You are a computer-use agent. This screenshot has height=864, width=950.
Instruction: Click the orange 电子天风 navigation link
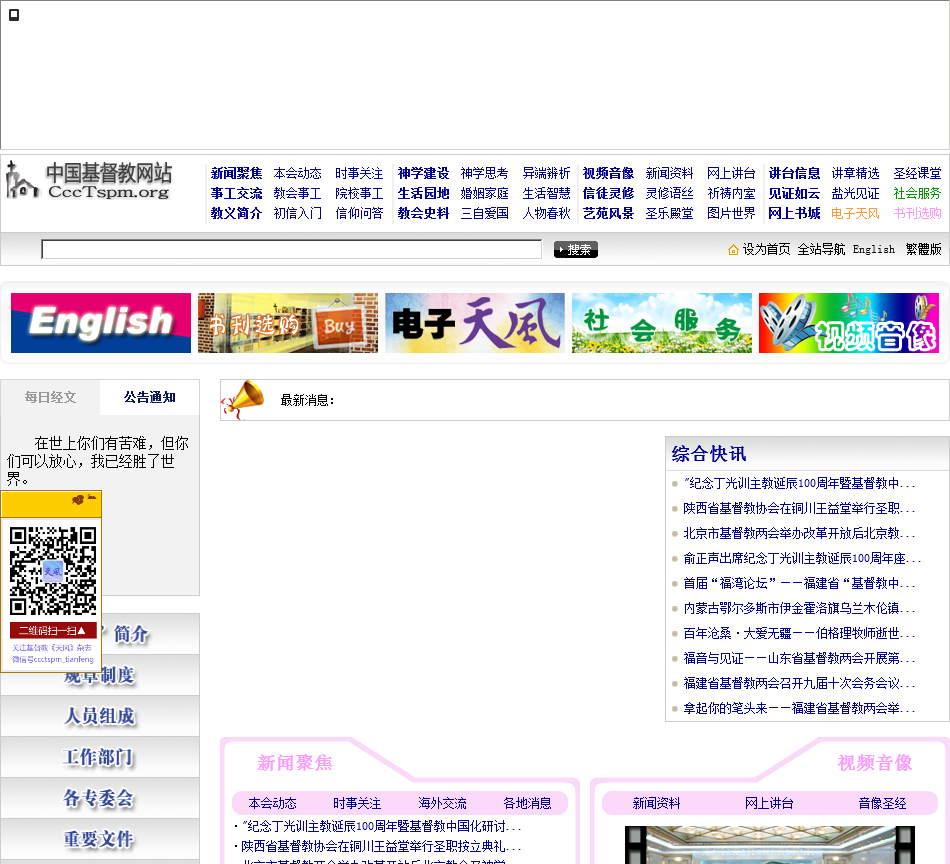point(855,213)
